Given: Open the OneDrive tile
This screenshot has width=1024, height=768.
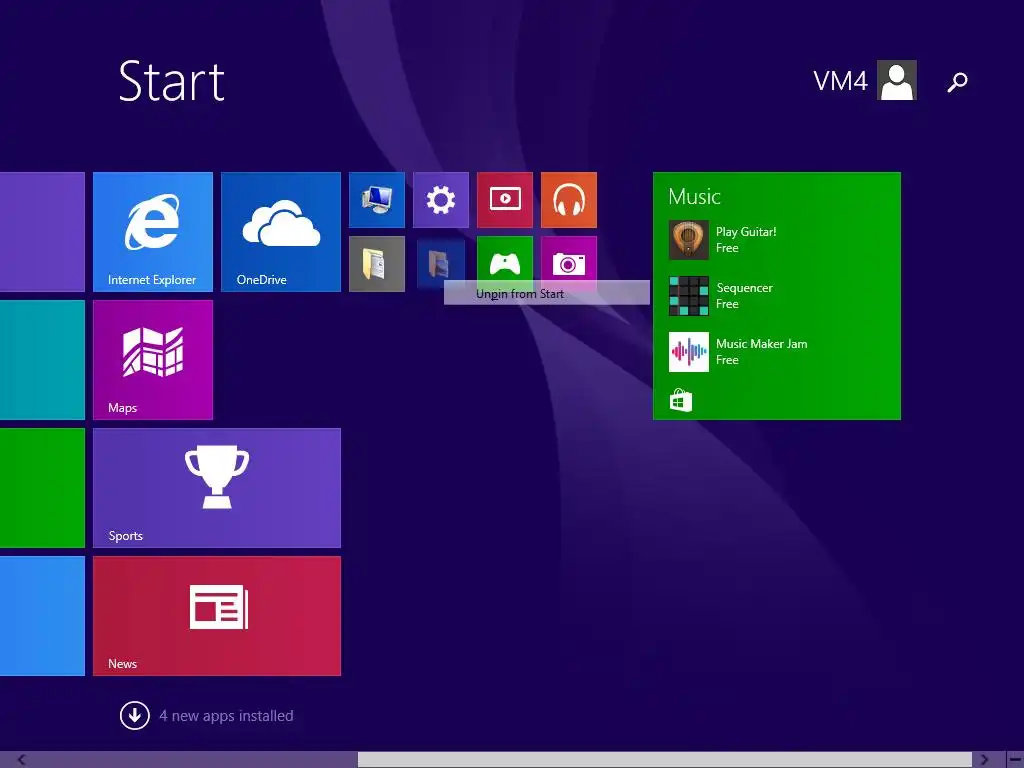Looking at the screenshot, I should (x=281, y=232).
